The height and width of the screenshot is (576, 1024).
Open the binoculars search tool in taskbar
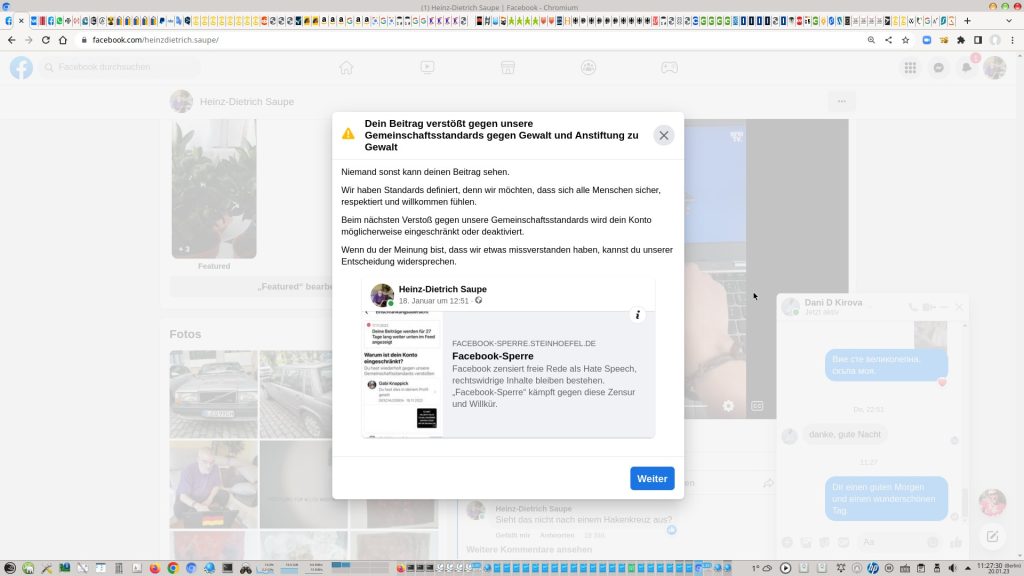246,568
